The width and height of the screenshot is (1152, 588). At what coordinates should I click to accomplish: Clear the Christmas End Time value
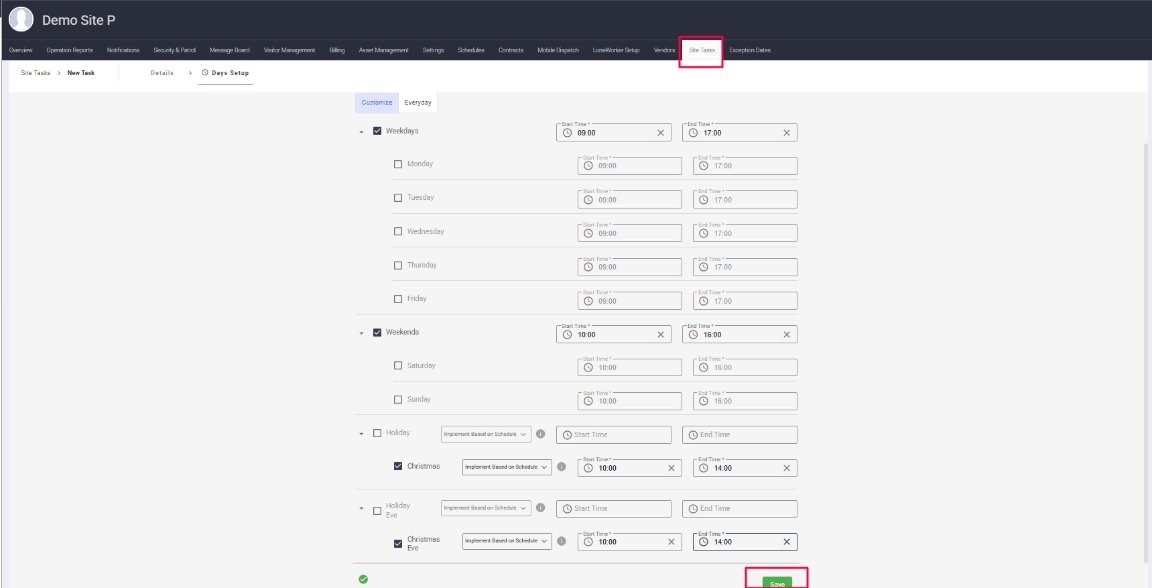[x=786, y=468]
